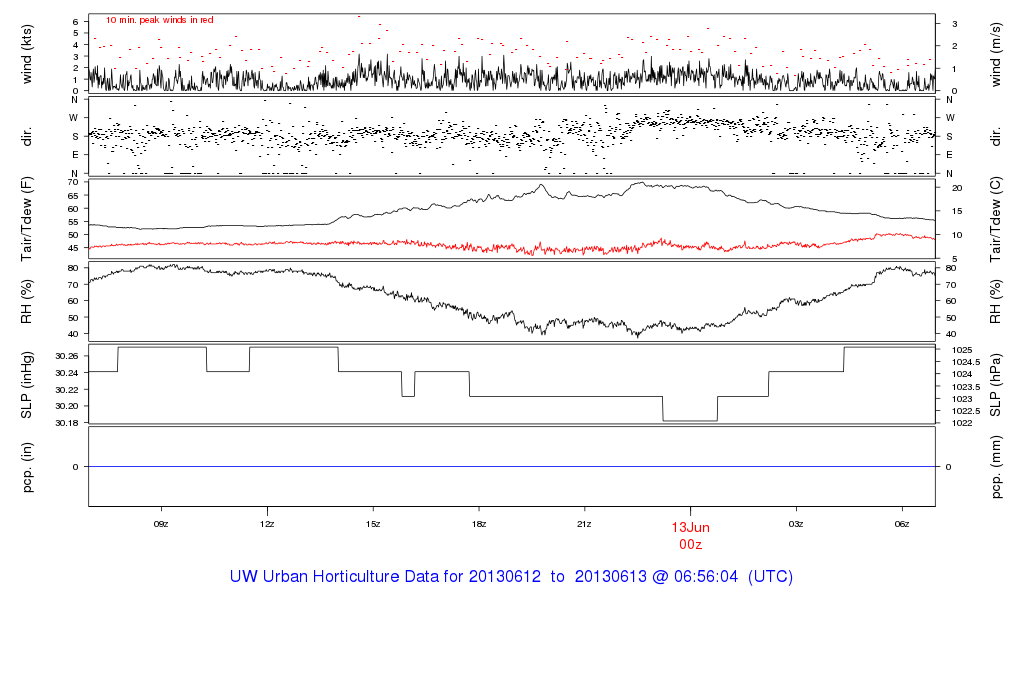The height and width of the screenshot is (700, 1024).
Task: Click the '12z' time tick label
Action: click(x=266, y=524)
